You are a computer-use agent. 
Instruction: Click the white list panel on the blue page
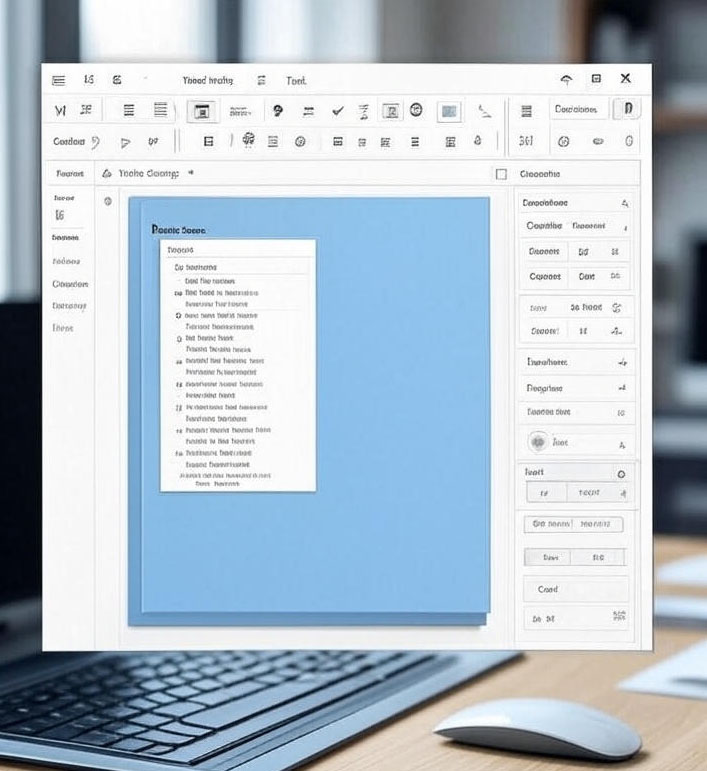tap(238, 365)
